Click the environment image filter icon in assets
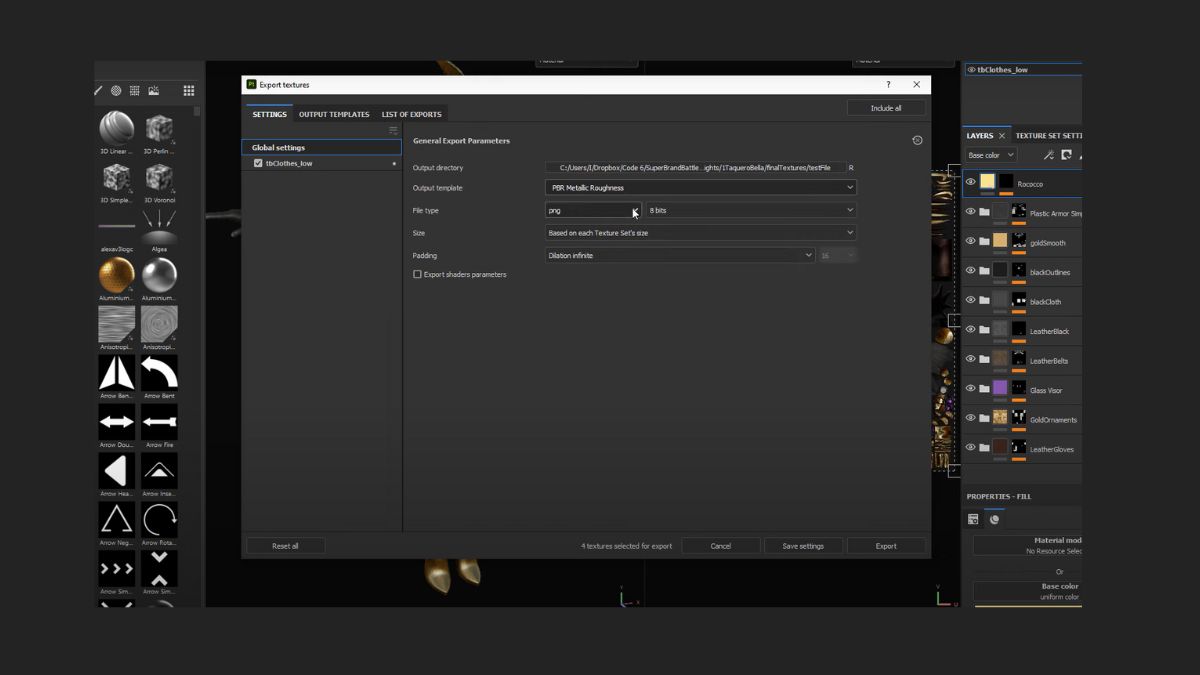This screenshot has height=675, width=1200. (153, 91)
